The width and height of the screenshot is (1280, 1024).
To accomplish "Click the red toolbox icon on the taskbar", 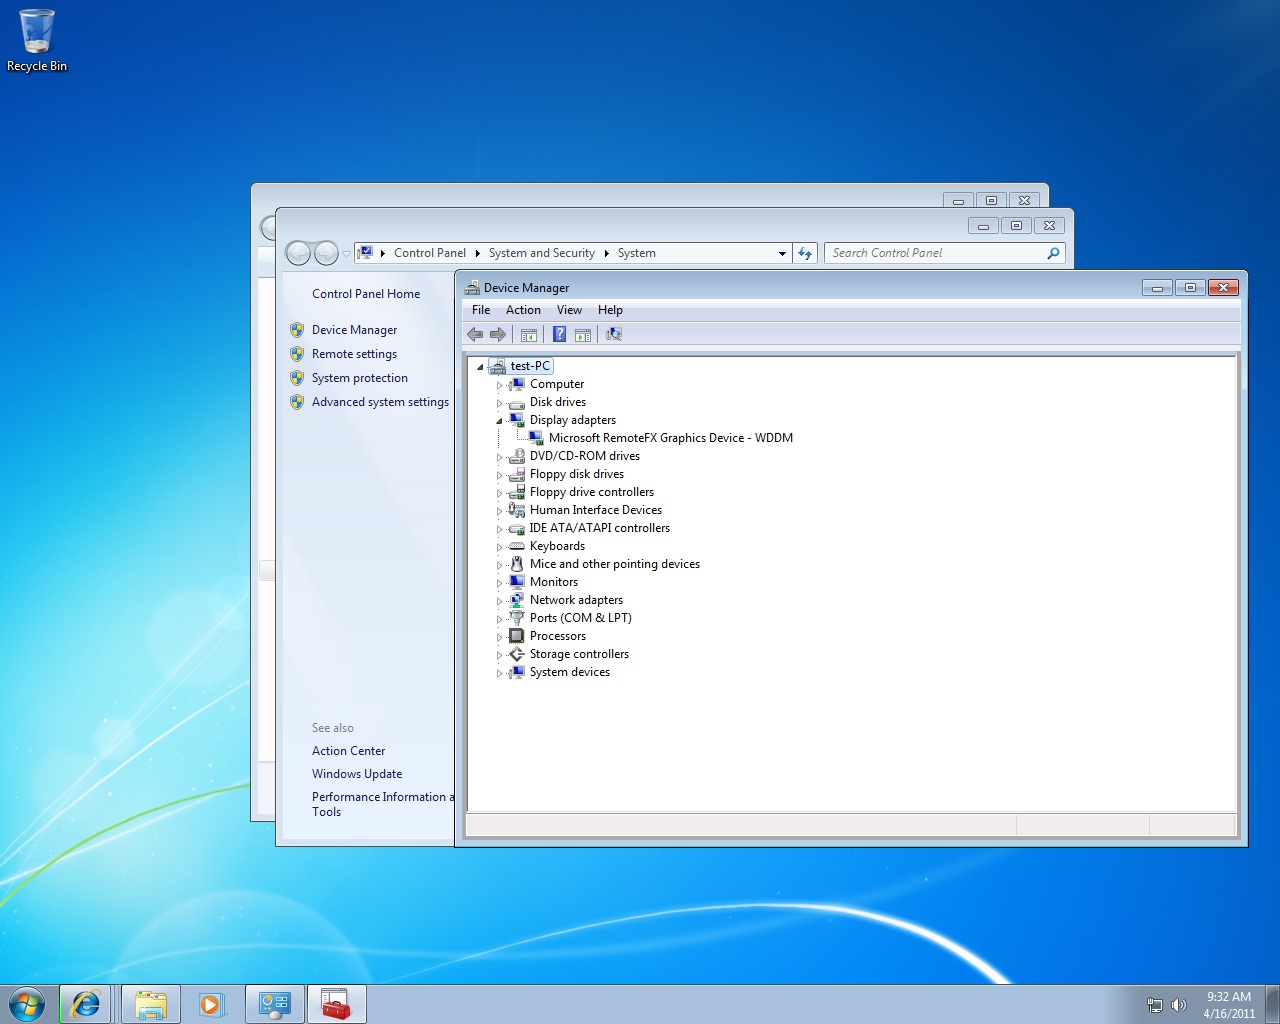I will (x=336, y=1004).
